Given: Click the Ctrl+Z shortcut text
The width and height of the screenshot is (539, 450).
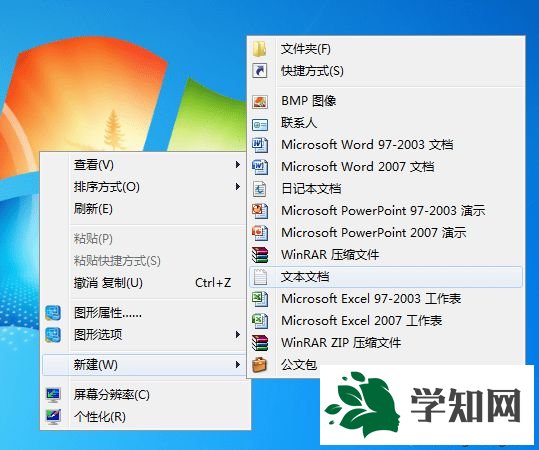Looking at the screenshot, I should 213,283.
